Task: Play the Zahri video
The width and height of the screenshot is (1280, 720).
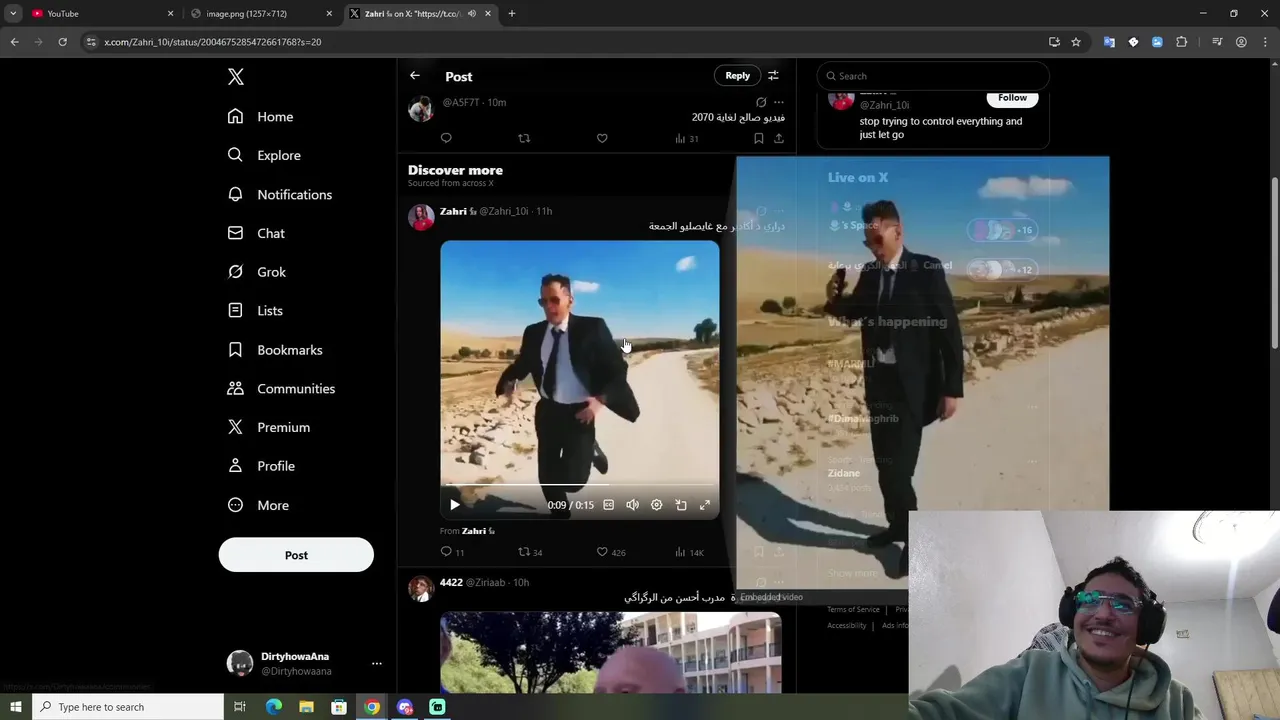Action: (x=455, y=505)
